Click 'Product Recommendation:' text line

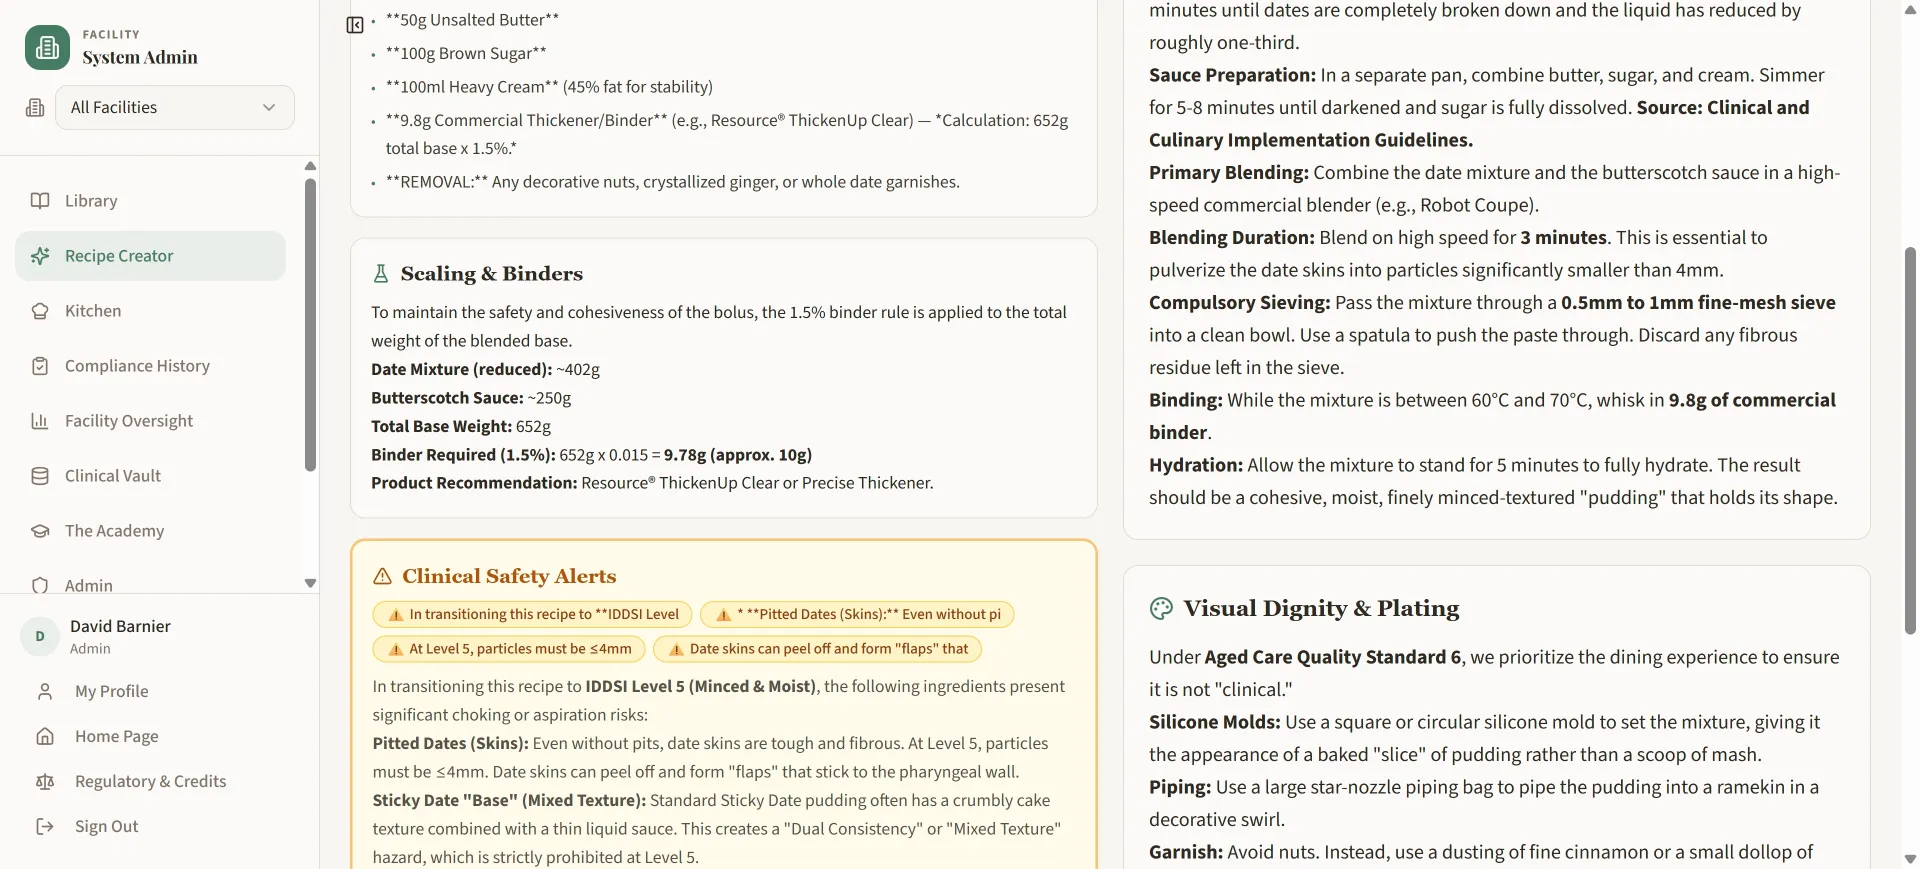652,483
